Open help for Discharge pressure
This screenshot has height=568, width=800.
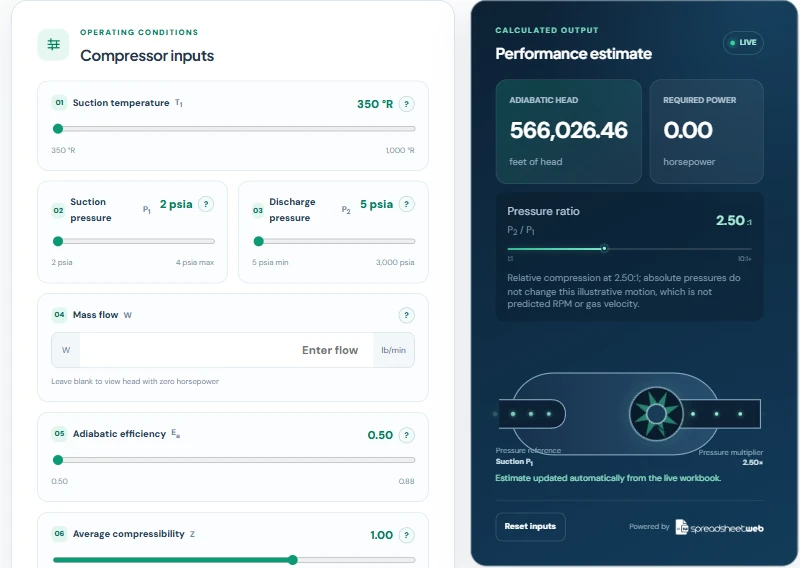[x=406, y=204]
